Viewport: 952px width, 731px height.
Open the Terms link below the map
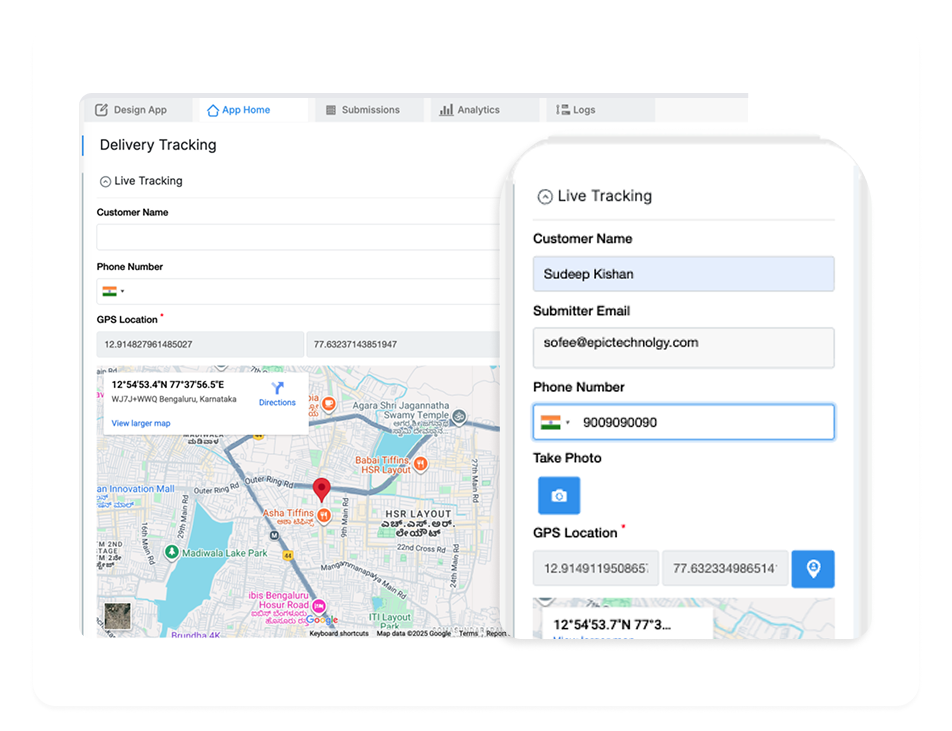pyautogui.click(x=467, y=632)
